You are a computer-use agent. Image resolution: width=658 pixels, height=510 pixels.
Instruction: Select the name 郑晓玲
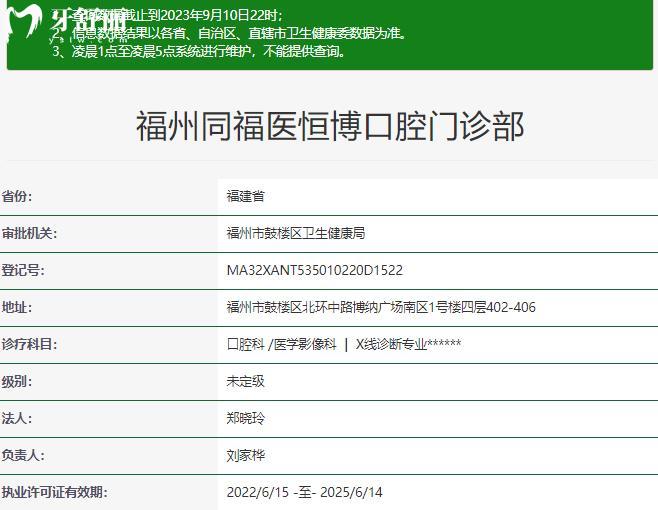tap(245, 418)
